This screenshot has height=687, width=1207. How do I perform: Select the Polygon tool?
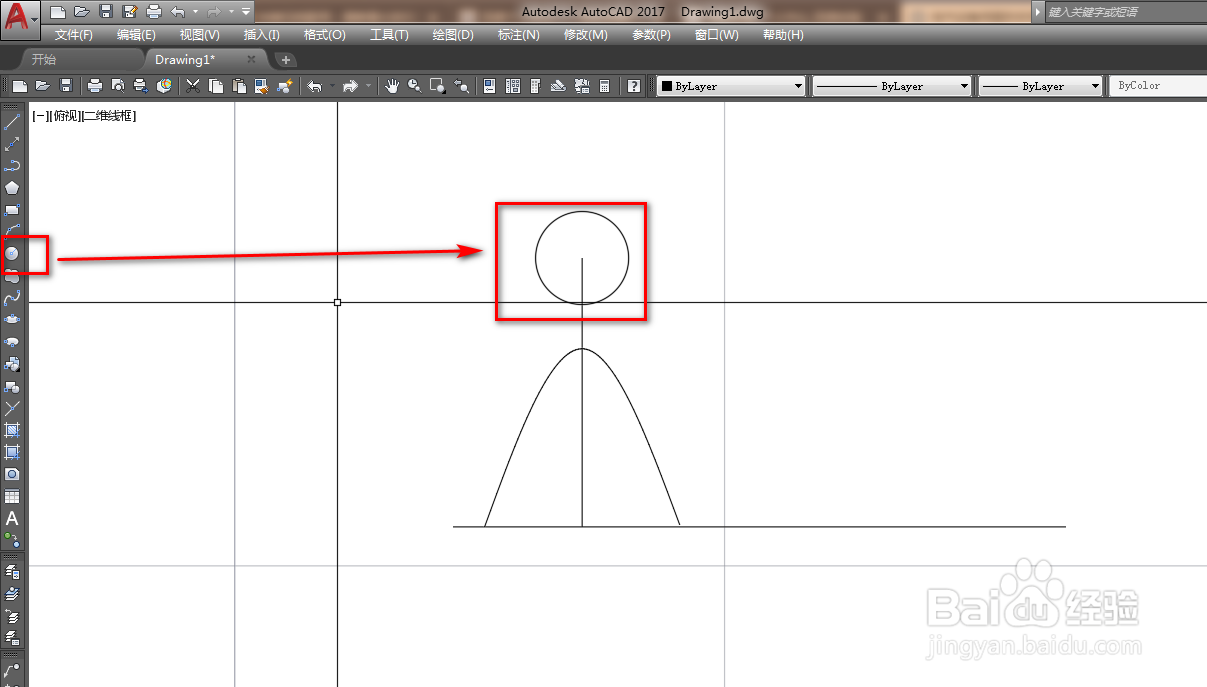pyautogui.click(x=12, y=188)
